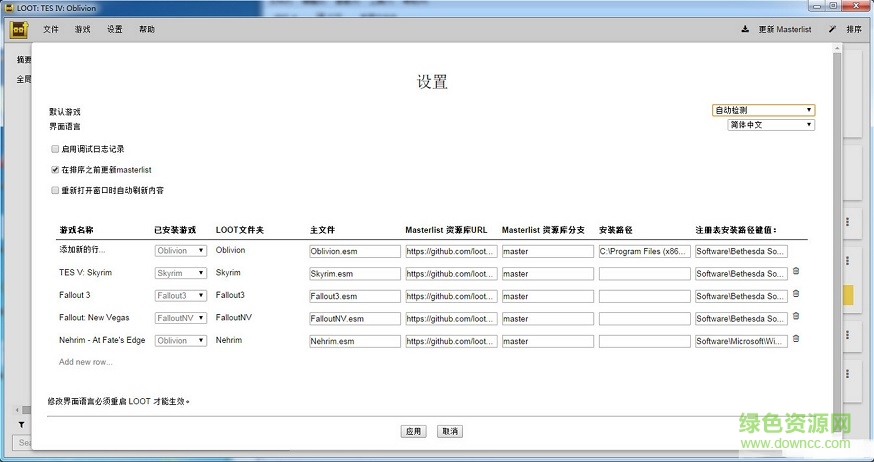Open the default game dropdown (自动检测)
The height and width of the screenshot is (462, 874).
pos(763,110)
